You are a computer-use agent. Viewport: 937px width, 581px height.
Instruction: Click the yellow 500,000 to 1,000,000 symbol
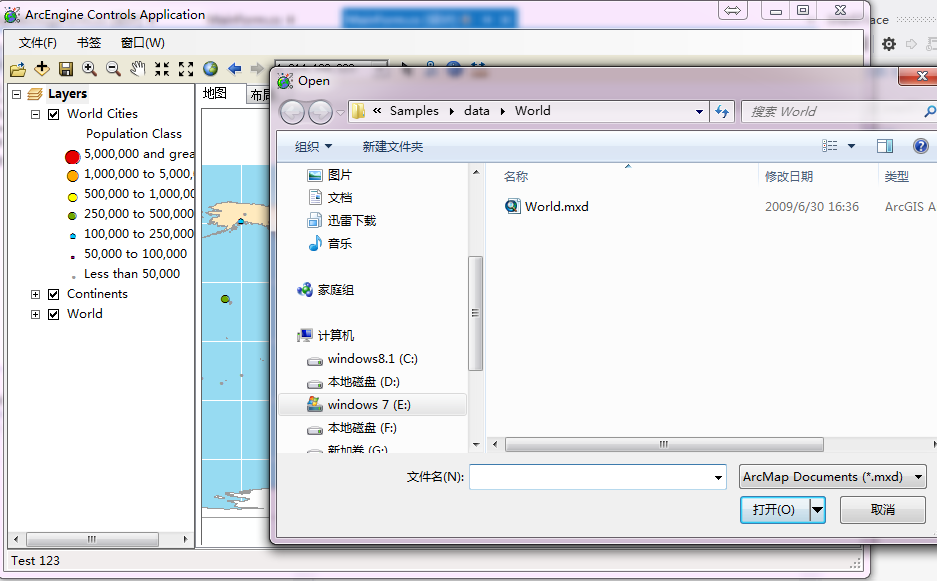(x=72, y=197)
